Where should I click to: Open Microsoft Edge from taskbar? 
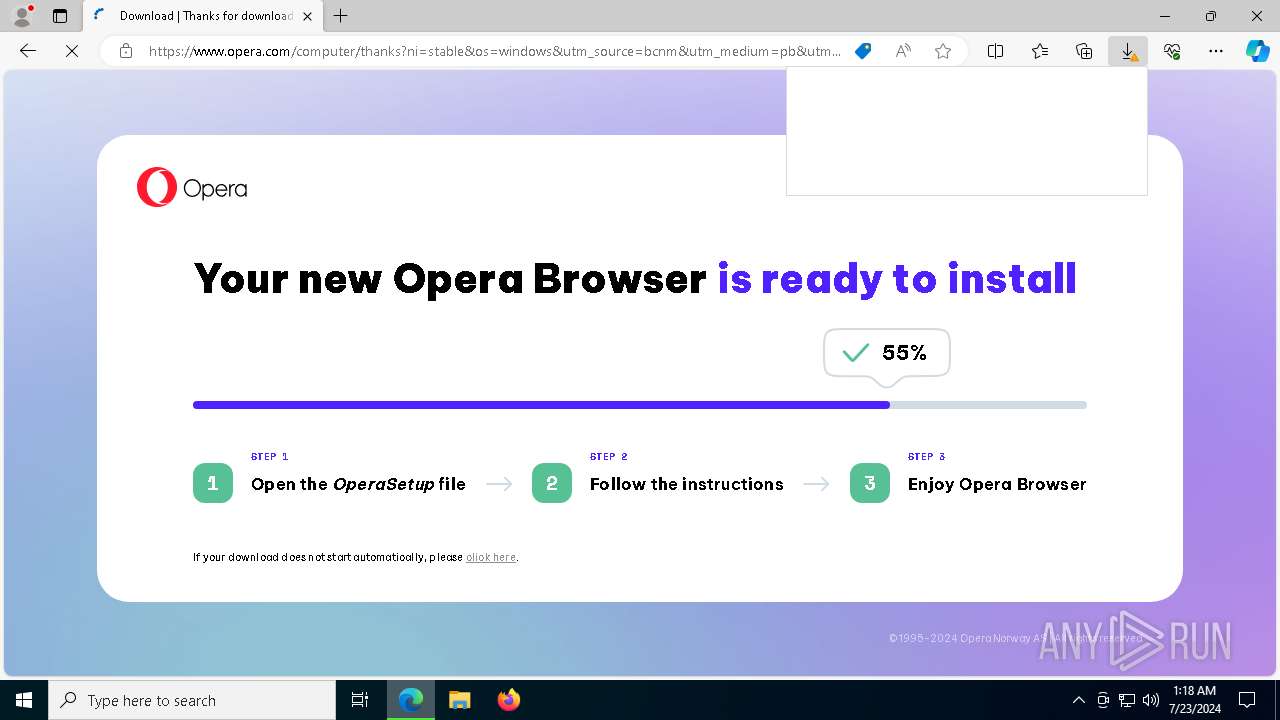411,700
